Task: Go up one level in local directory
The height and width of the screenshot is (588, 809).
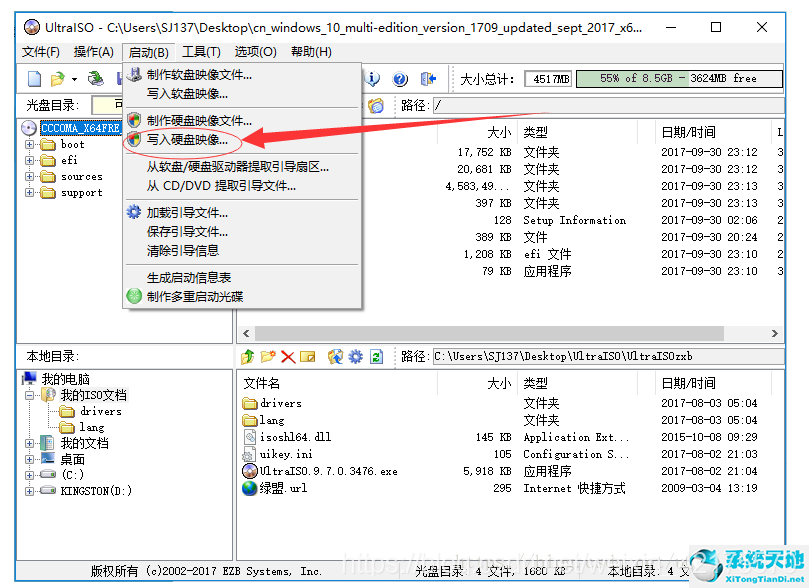Action: tap(248, 357)
